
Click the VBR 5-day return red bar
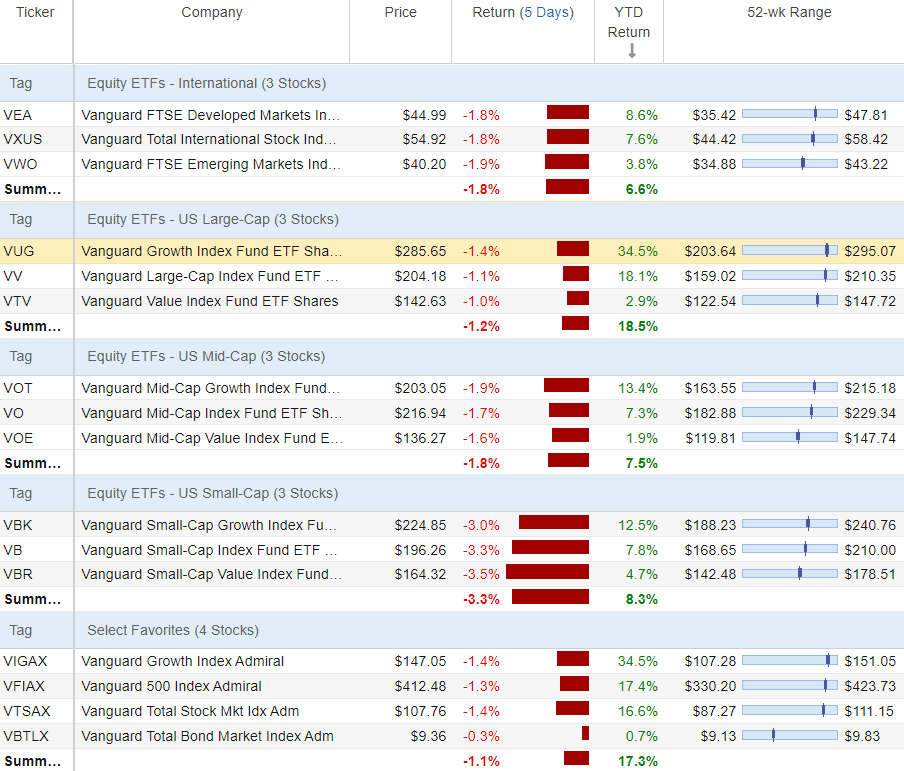point(547,571)
